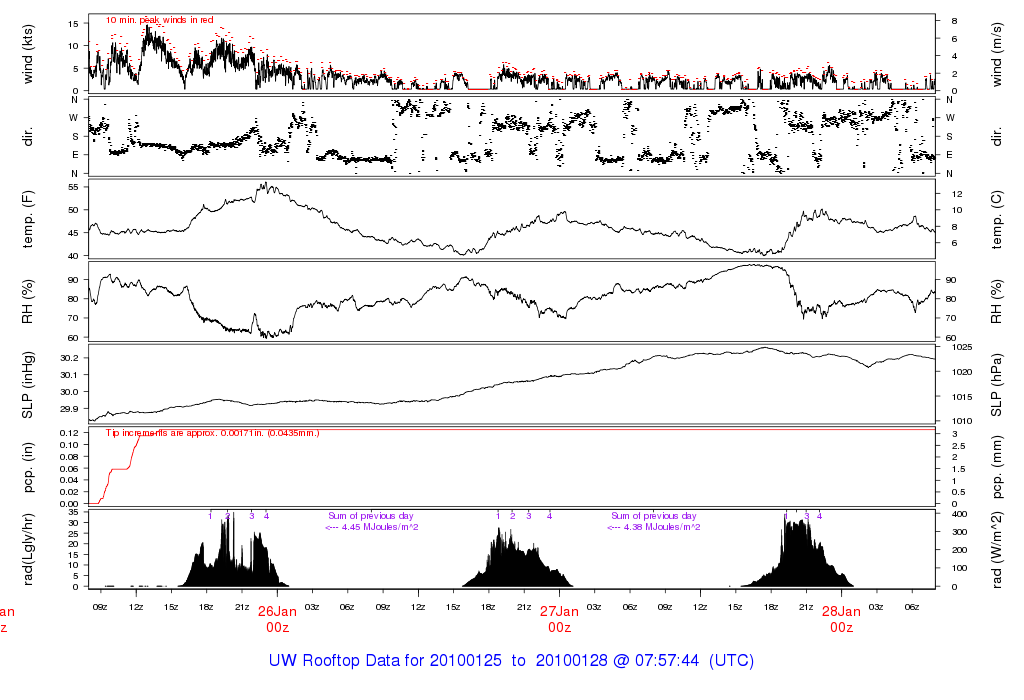The image size is (1024, 700).
Task: Select the 'Tip increments are approx. 0.00171in.' note
Action: click(x=185, y=433)
